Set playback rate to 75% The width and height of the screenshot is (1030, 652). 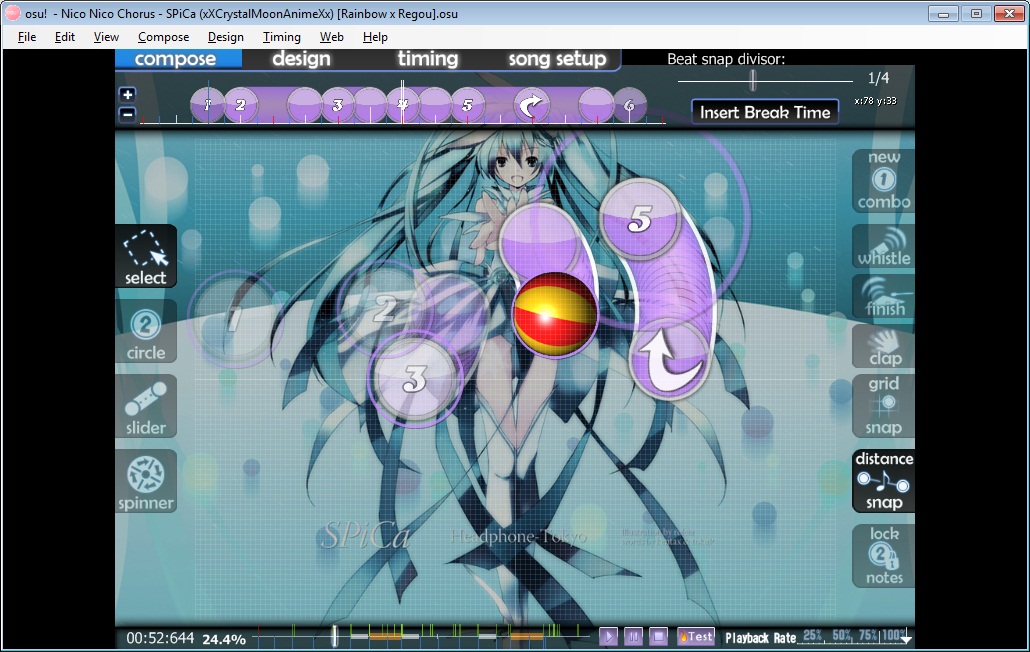[868, 635]
